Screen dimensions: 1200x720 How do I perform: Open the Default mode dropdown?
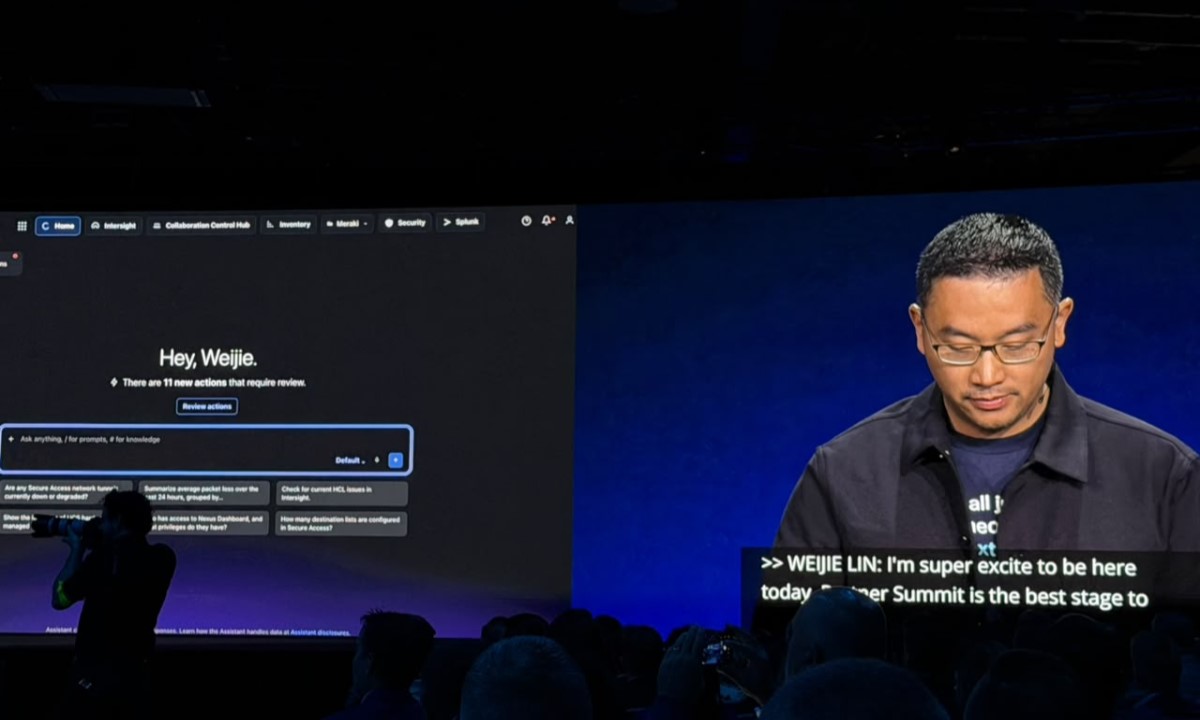tap(350, 460)
